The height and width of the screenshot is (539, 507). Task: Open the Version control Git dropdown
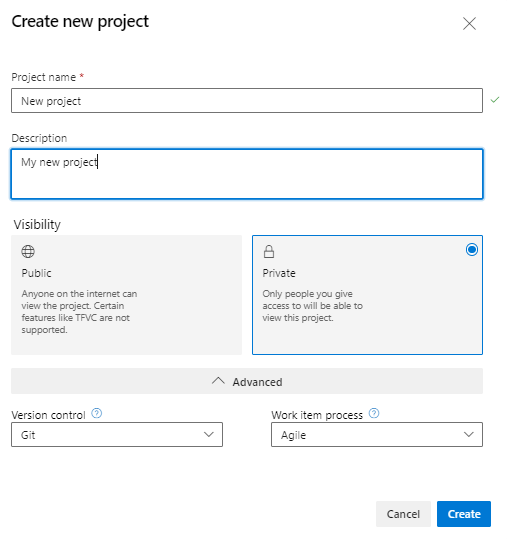pyautogui.click(x=117, y=434)
